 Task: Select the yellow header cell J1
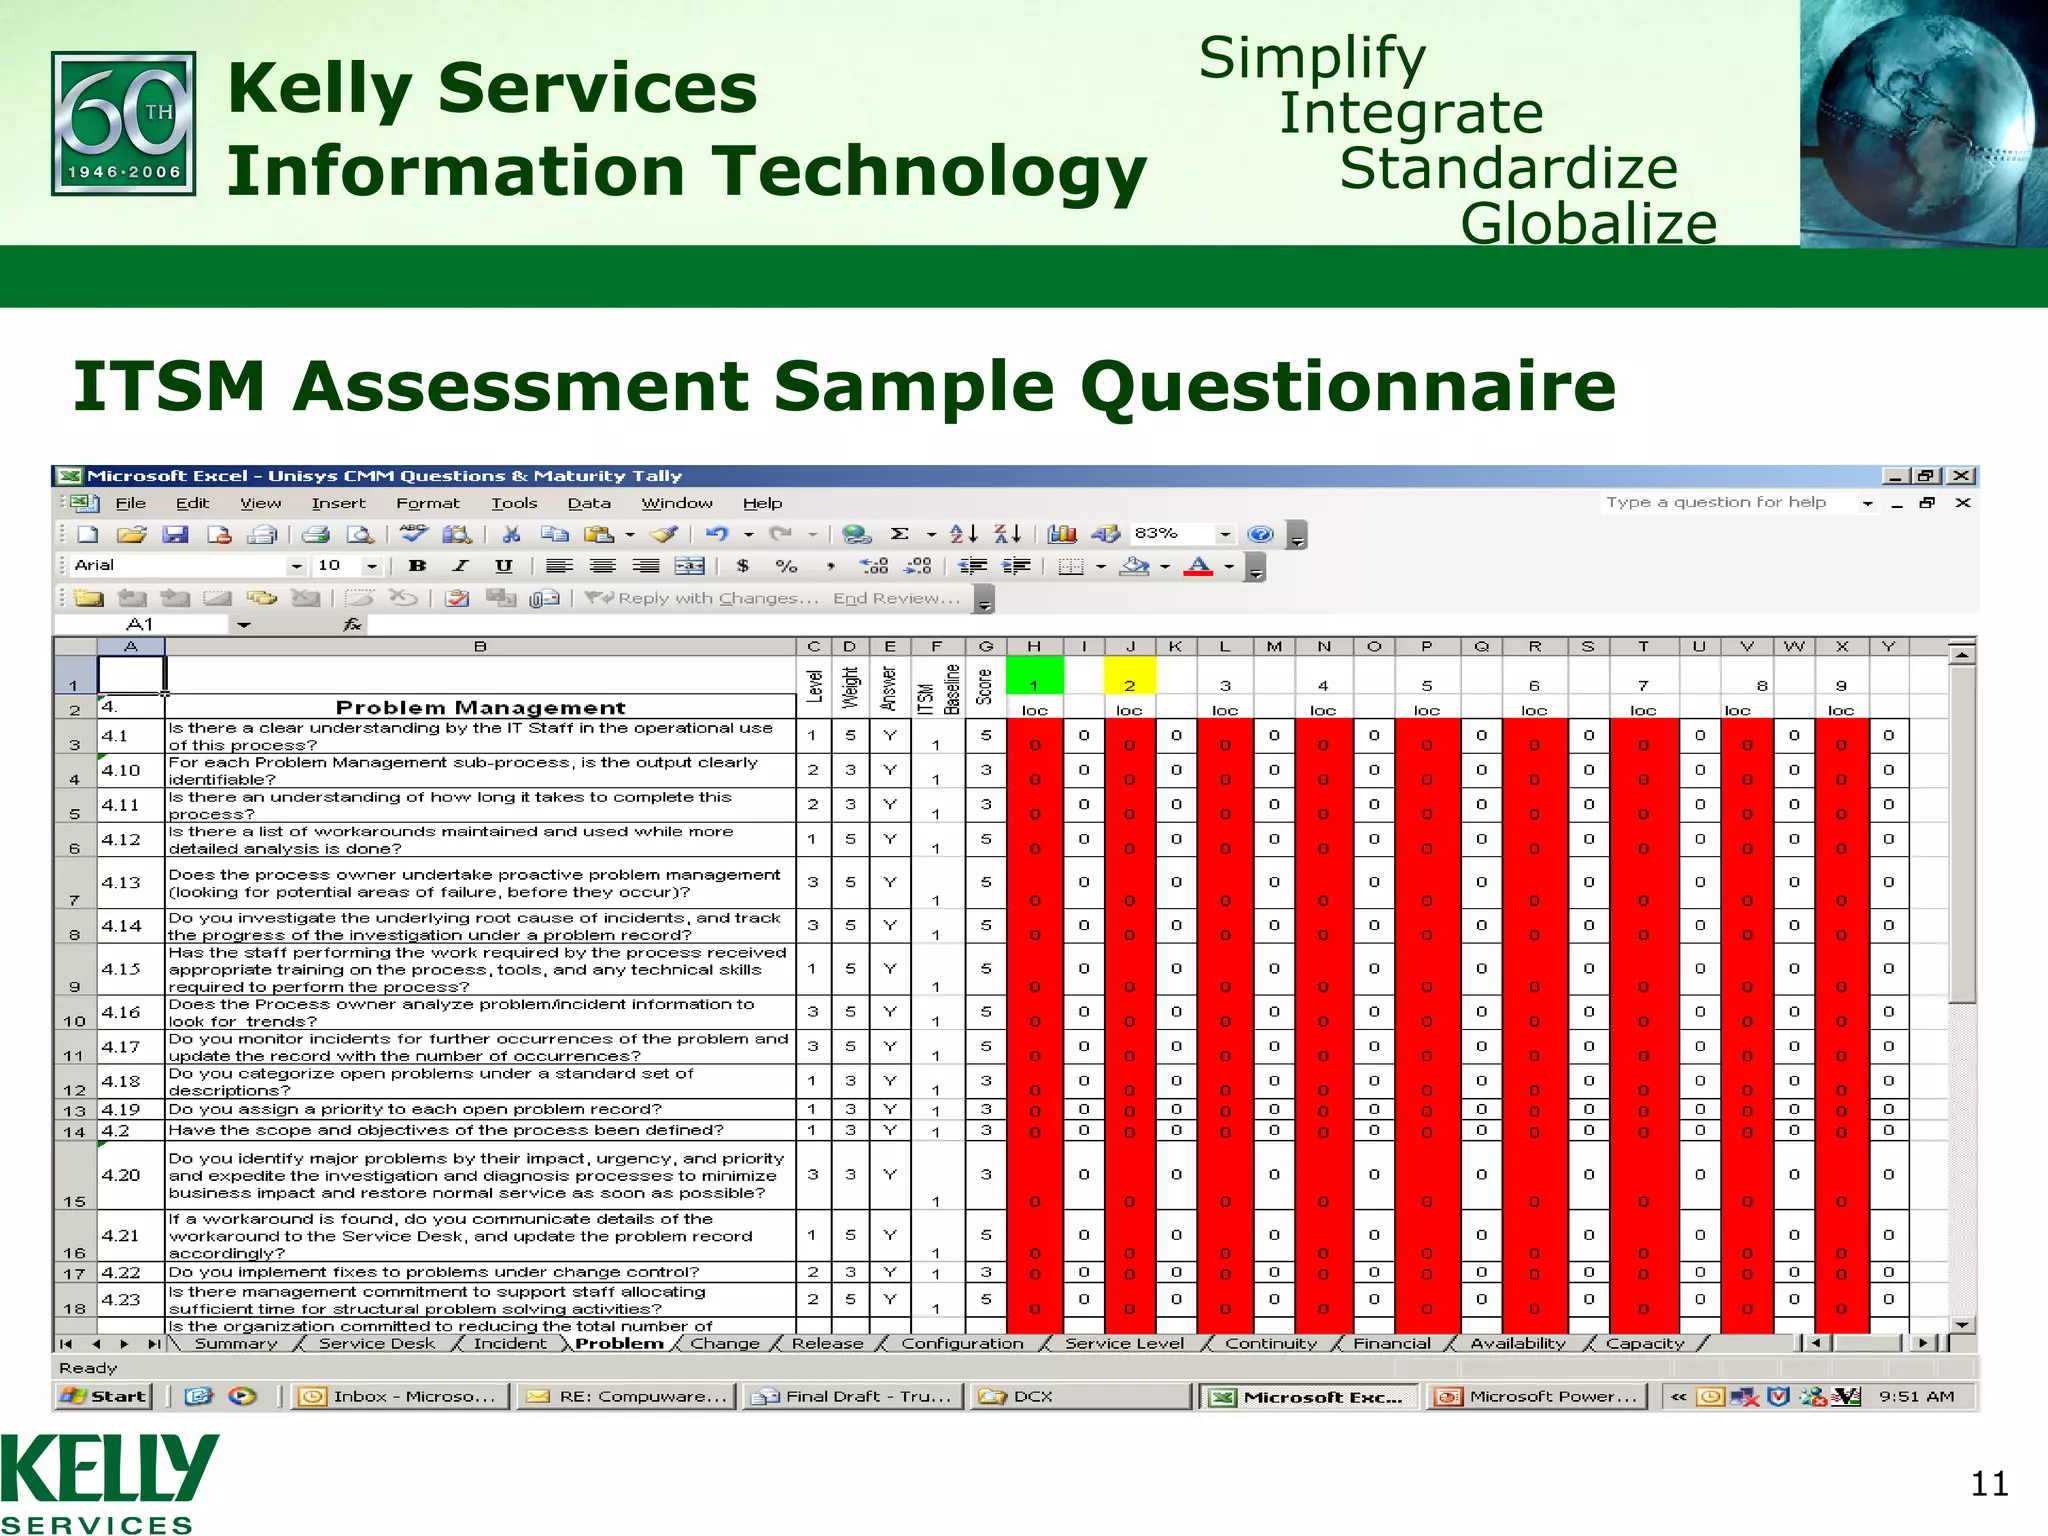1130,675
